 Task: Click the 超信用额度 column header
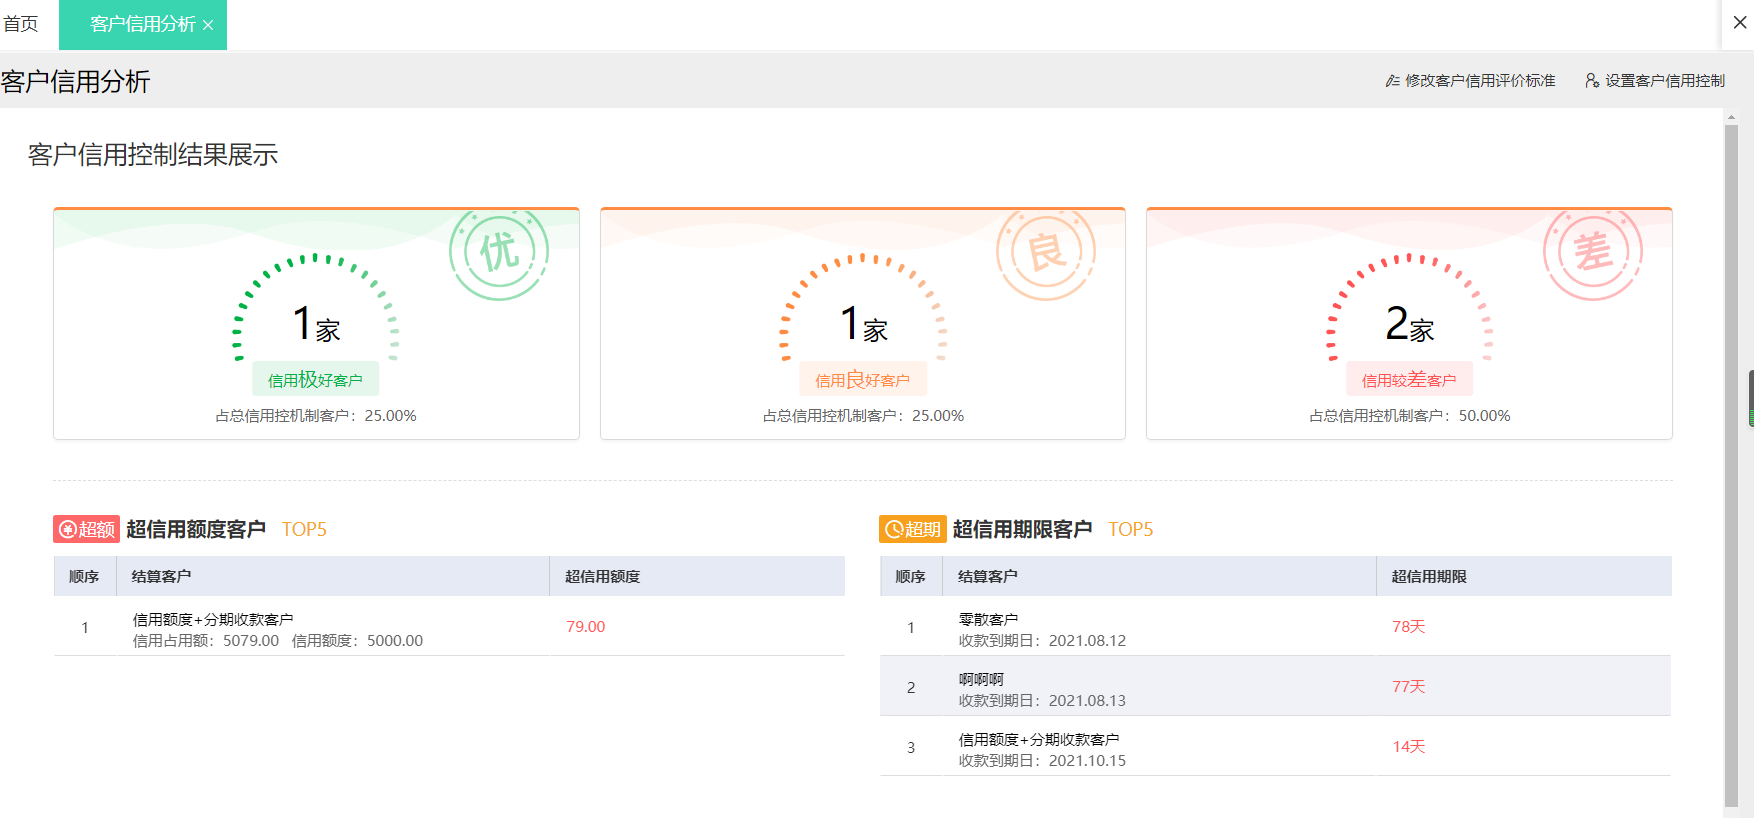(x=602, y=577)
